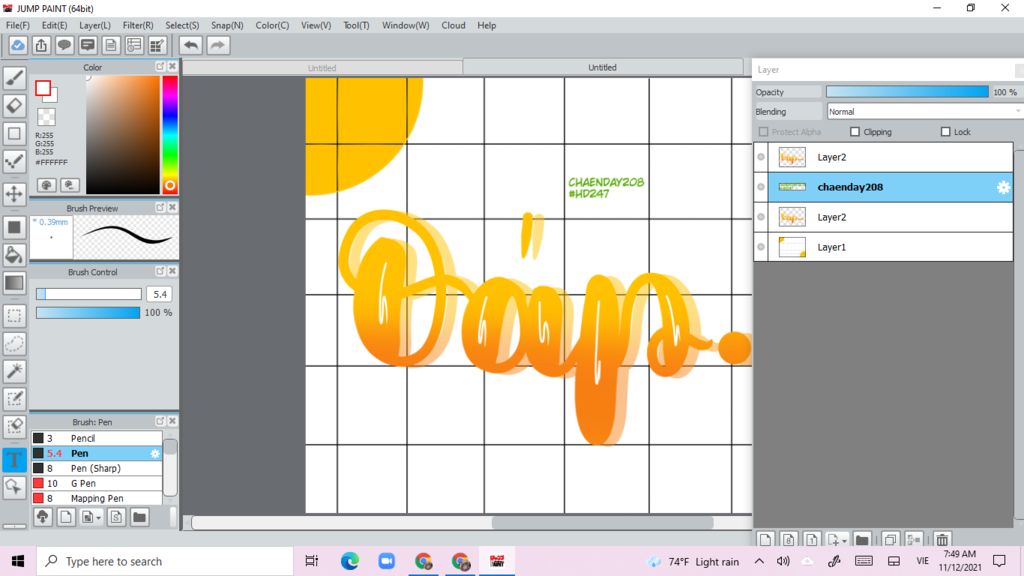The height and width of the screenshot is (576, 1024).
Task: Duplicate layer icon in Layer panel
Action: tap(890, 539)
